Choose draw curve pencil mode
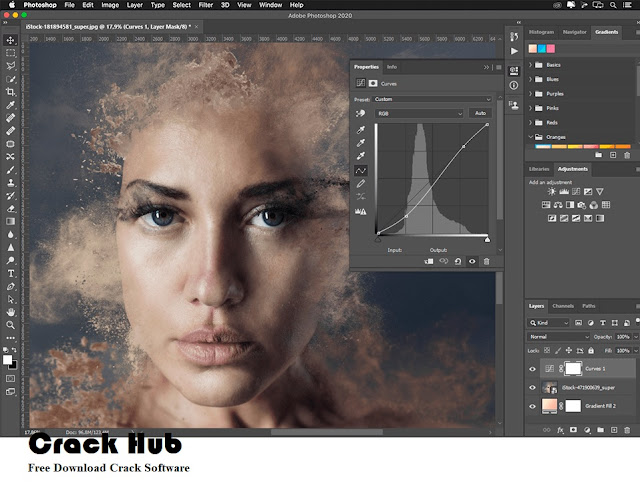Image resolution: width=640 pixels, height=485 pixels. click(361, 184)
